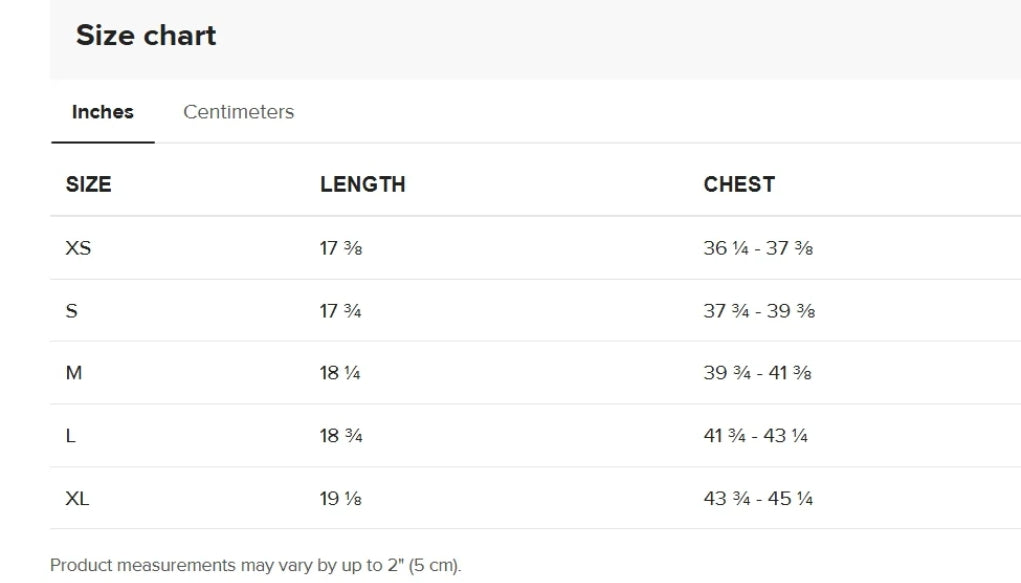Click the XL length value 19 ⅛
Viewport: 1021px width, 583px height.
[341, 499]
